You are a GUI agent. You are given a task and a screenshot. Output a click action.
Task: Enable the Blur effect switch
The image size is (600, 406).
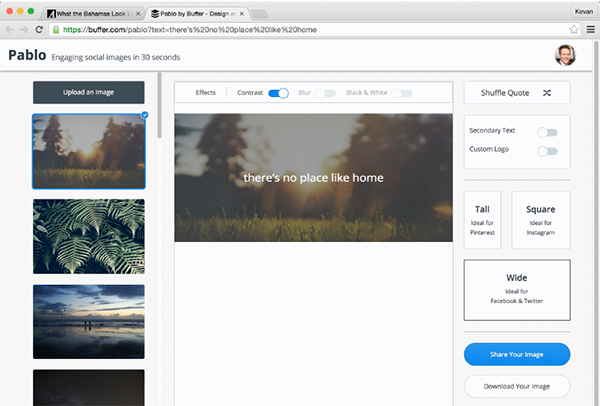[x=325, y=93]
